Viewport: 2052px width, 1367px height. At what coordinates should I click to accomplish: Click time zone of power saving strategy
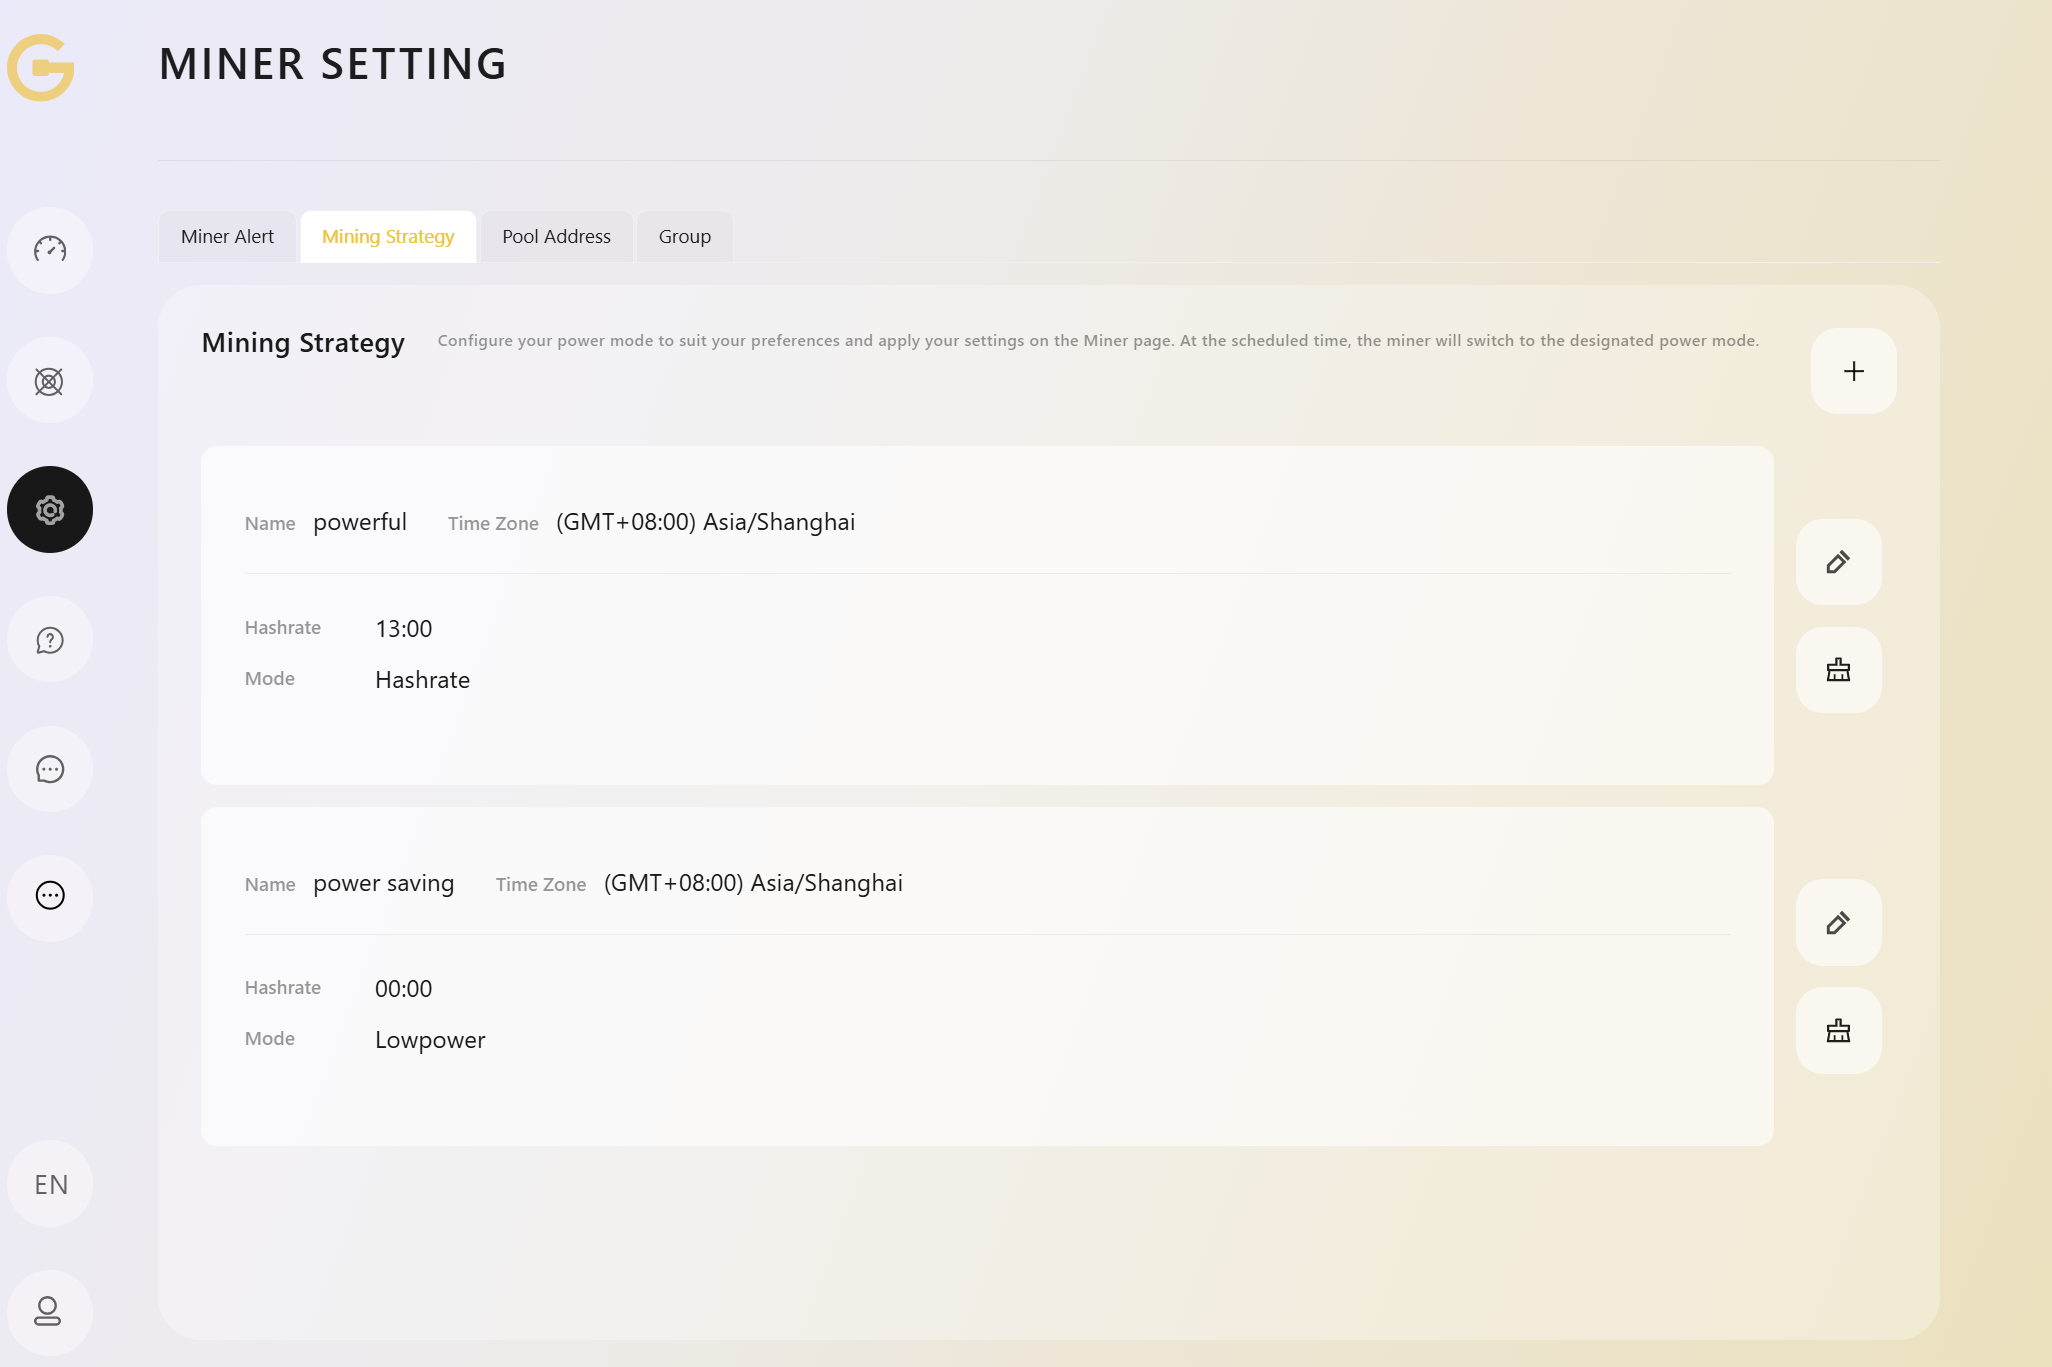[x=753, y=883]
